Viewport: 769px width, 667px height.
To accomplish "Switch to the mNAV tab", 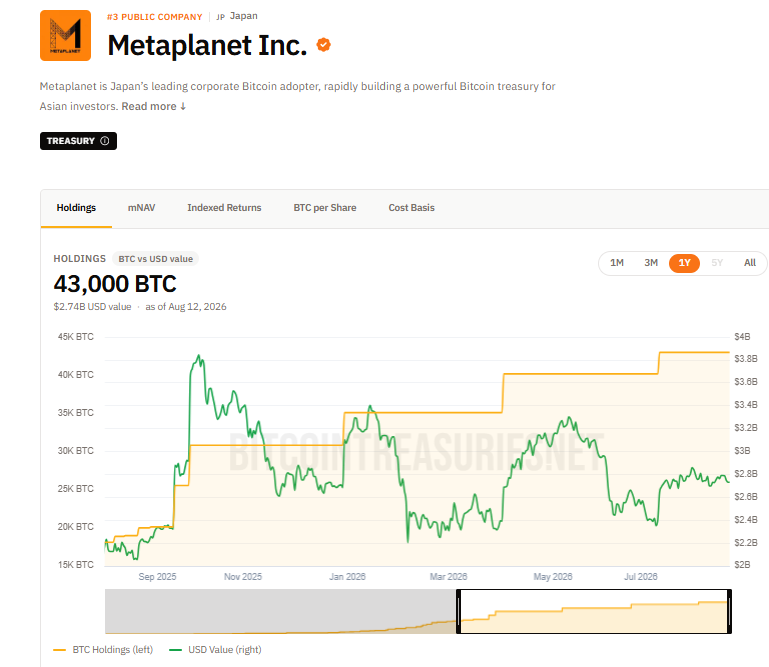I will click(141, 208).
